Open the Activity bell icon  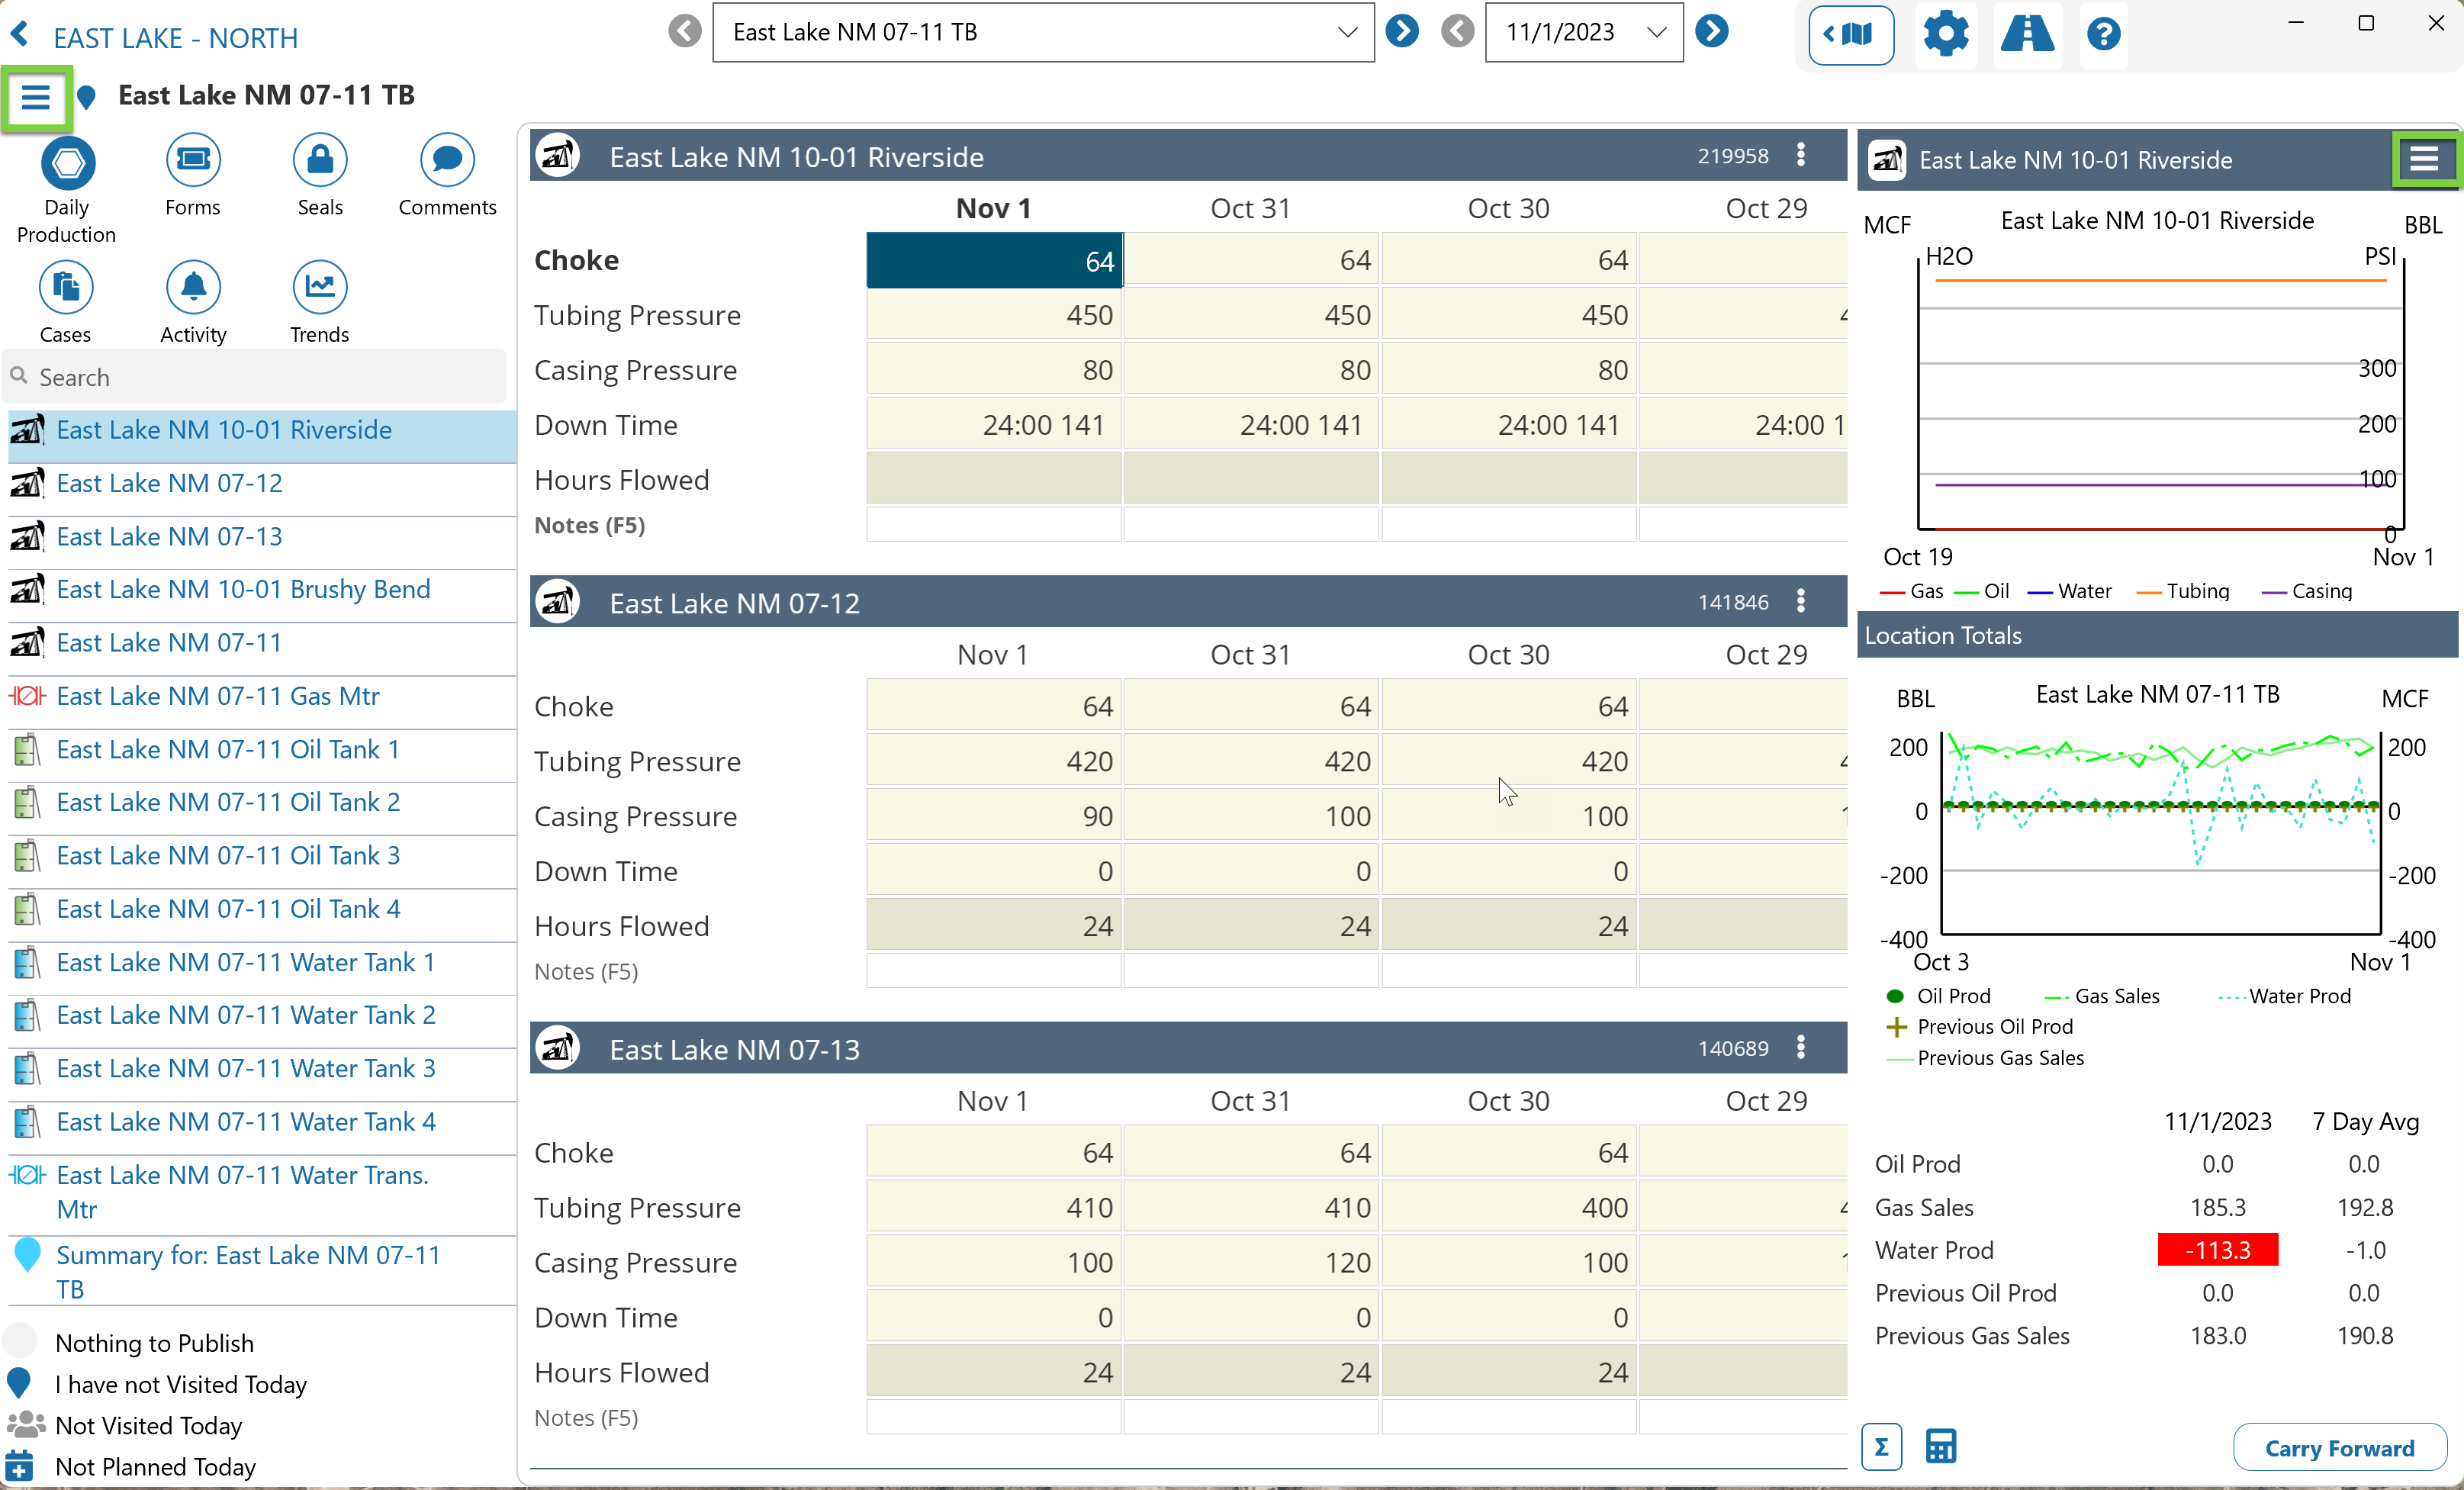point(192,288)
